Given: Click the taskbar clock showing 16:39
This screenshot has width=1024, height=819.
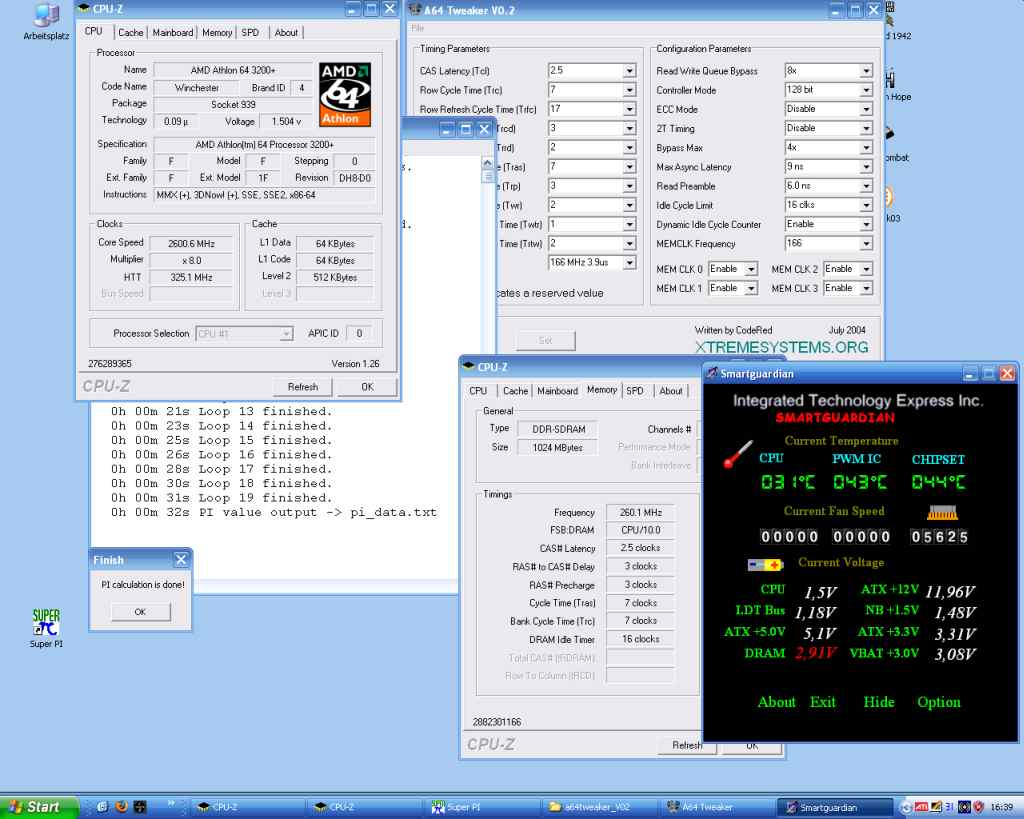Looking at the screenshot, I should [1001, 807].
